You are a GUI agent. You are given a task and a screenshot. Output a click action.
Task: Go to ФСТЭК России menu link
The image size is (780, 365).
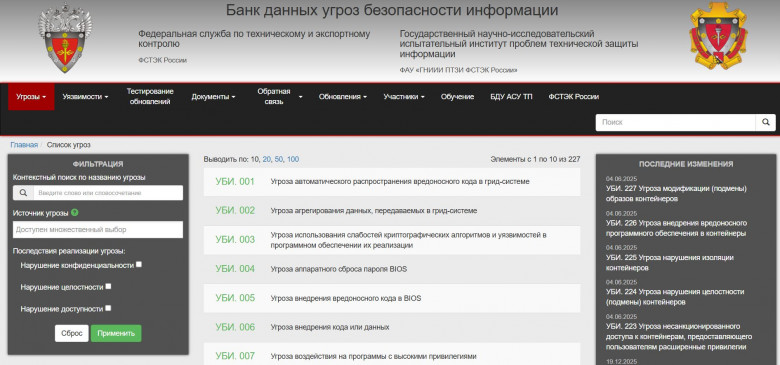click(x=574, y=97)
